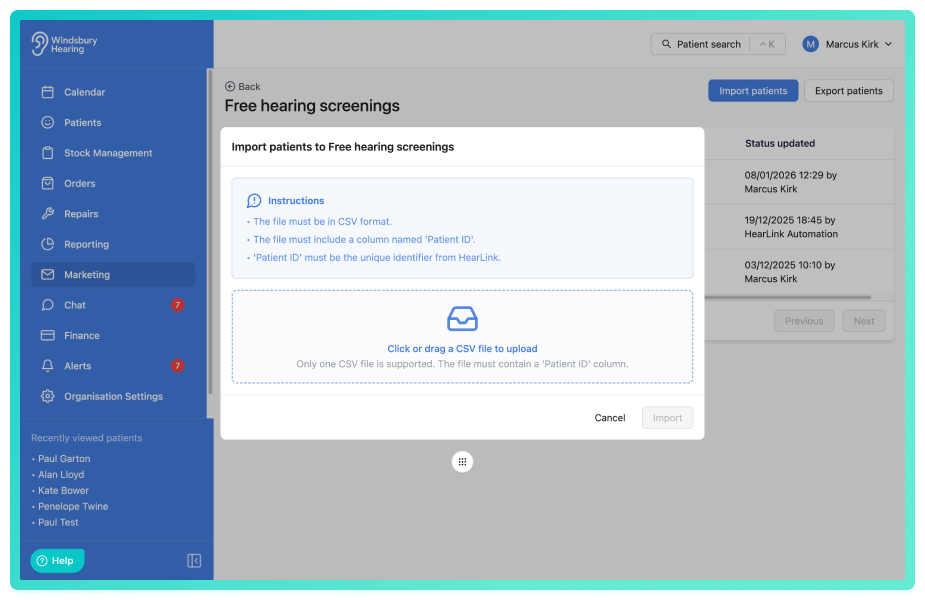Screen dimensions: 925x600
Task: Click the magnifier icon in Patient search
Action: [666, 44]
